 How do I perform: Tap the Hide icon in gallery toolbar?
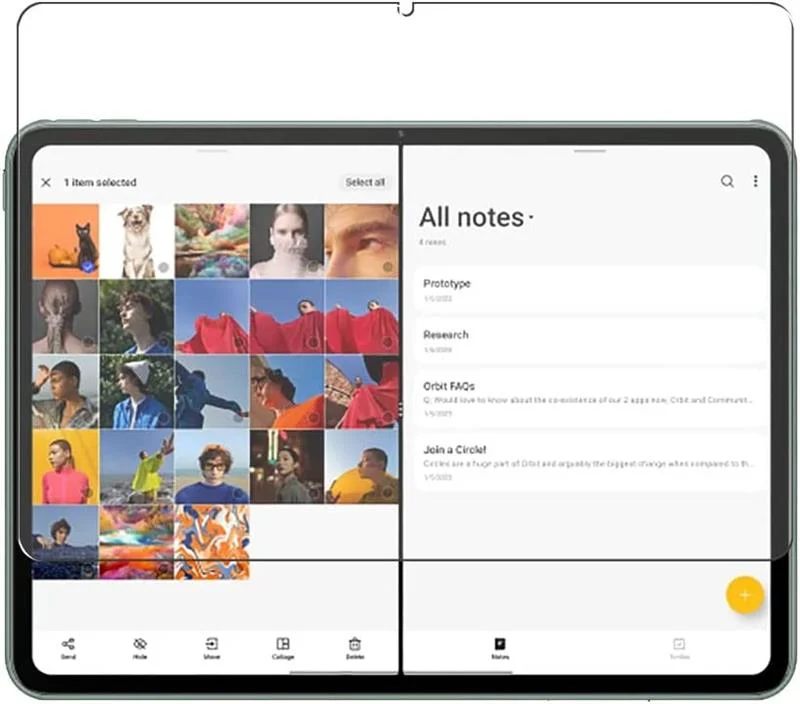tap(140, 646)
